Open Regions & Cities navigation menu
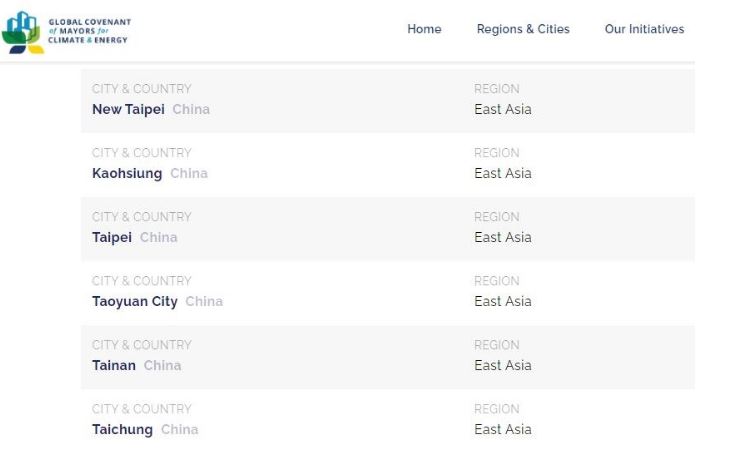The height and width of the screenshot is (471, 731). (x=523, y=29)
